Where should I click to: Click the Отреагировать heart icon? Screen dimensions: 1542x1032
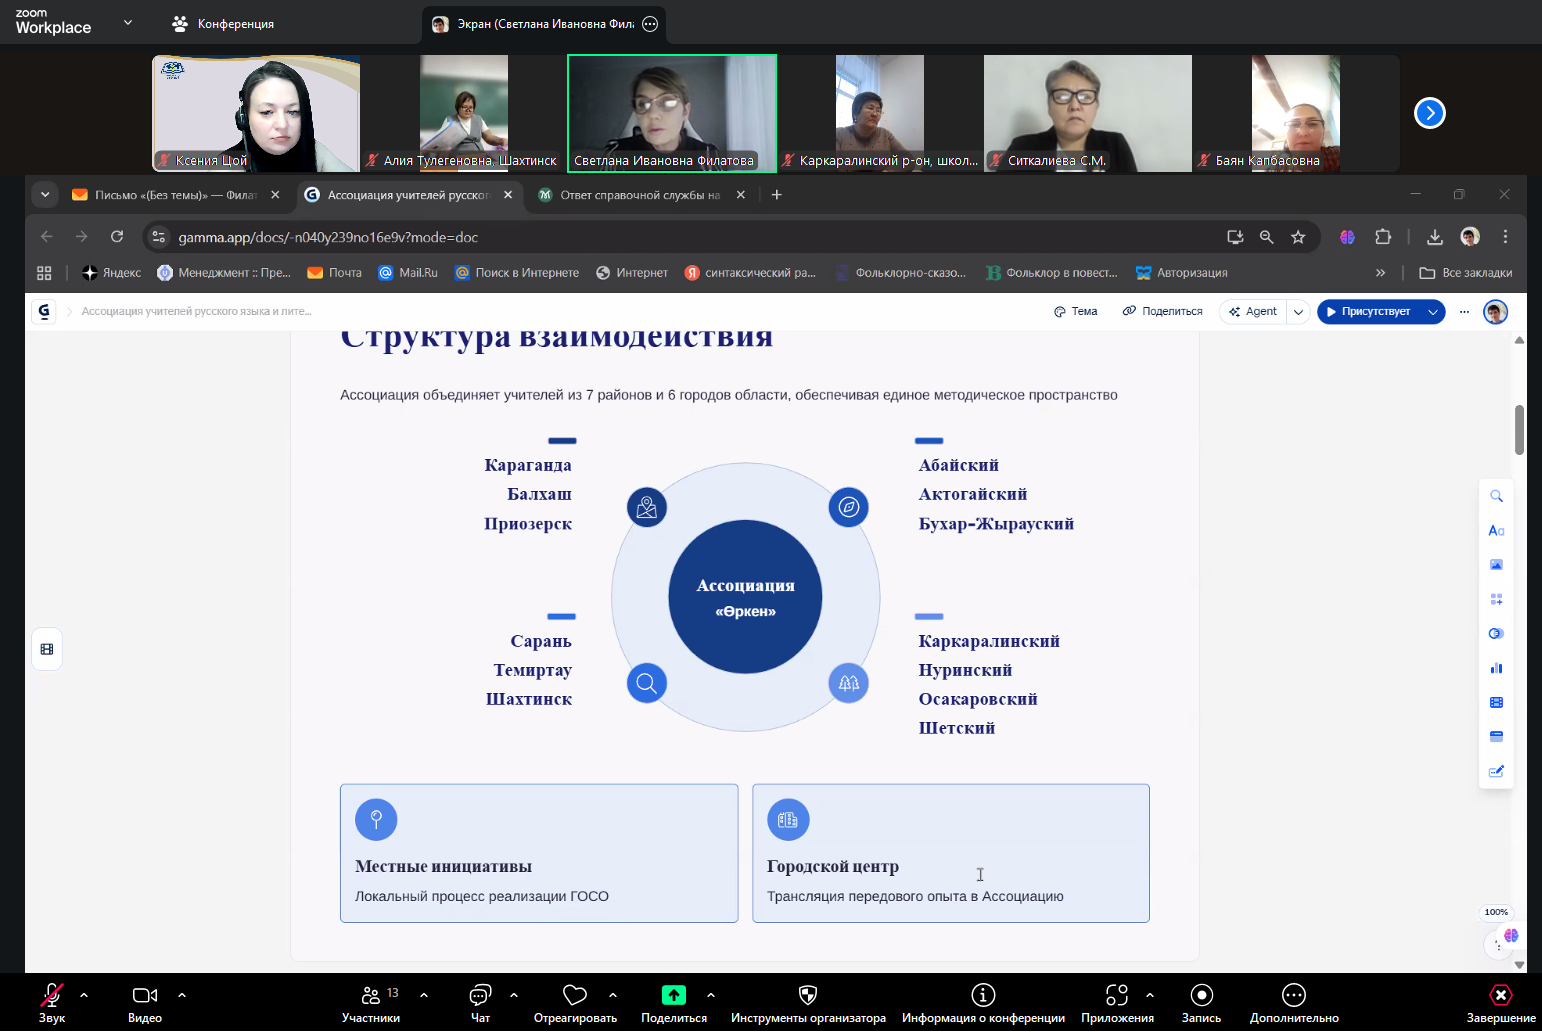coord(575,996)
